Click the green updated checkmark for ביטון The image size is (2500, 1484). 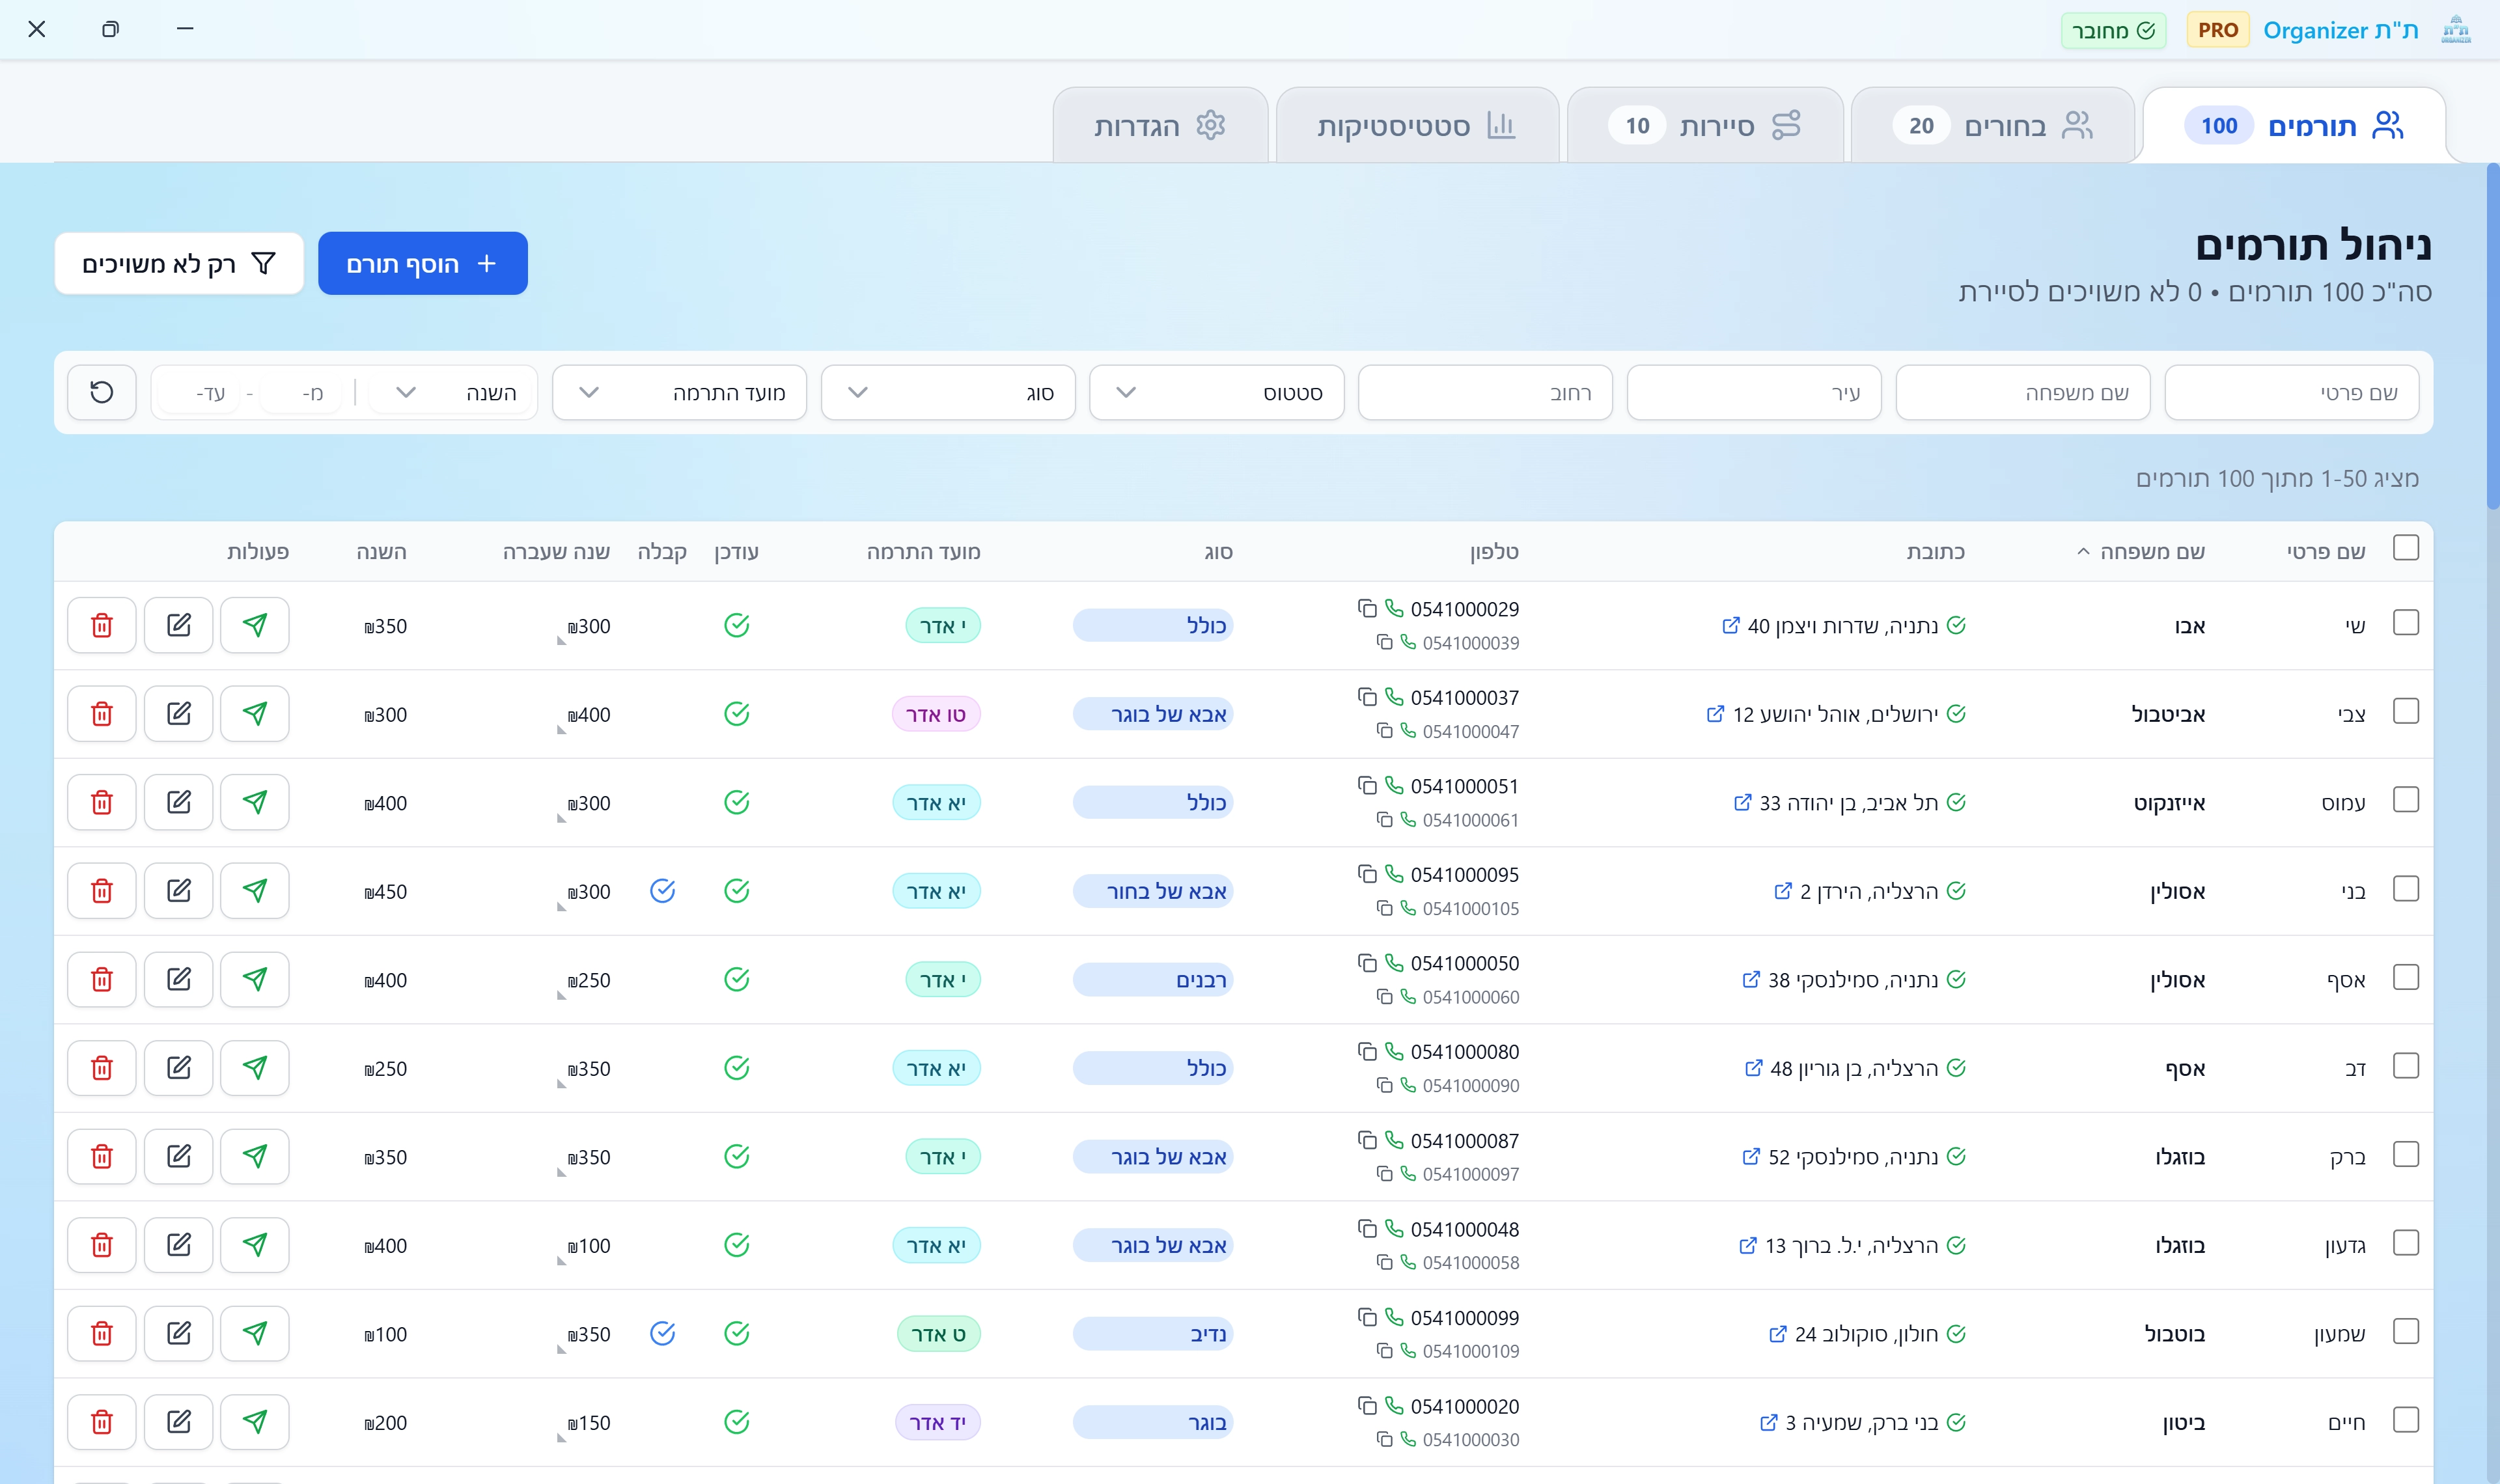click(736, 1422)
